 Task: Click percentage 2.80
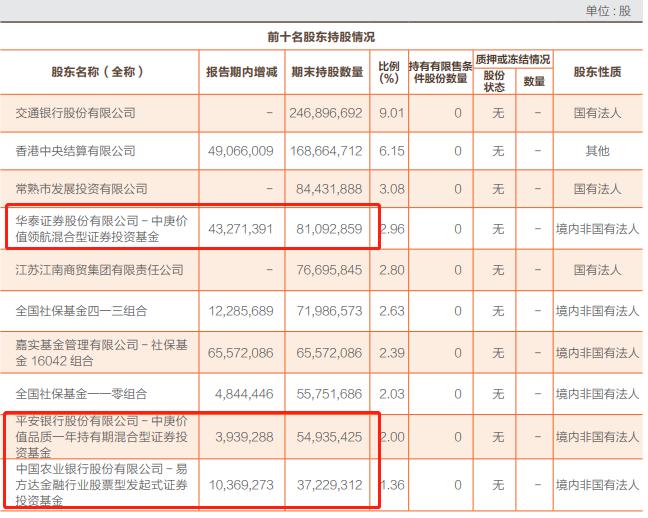pyautogui.click(x=391, y=270)
